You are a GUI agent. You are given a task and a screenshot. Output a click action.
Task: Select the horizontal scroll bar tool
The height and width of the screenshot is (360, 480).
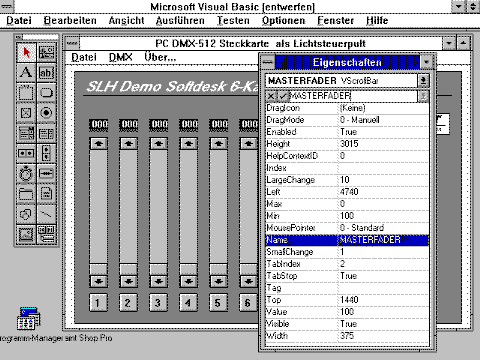pyautogui.click(x=26, y=153)
